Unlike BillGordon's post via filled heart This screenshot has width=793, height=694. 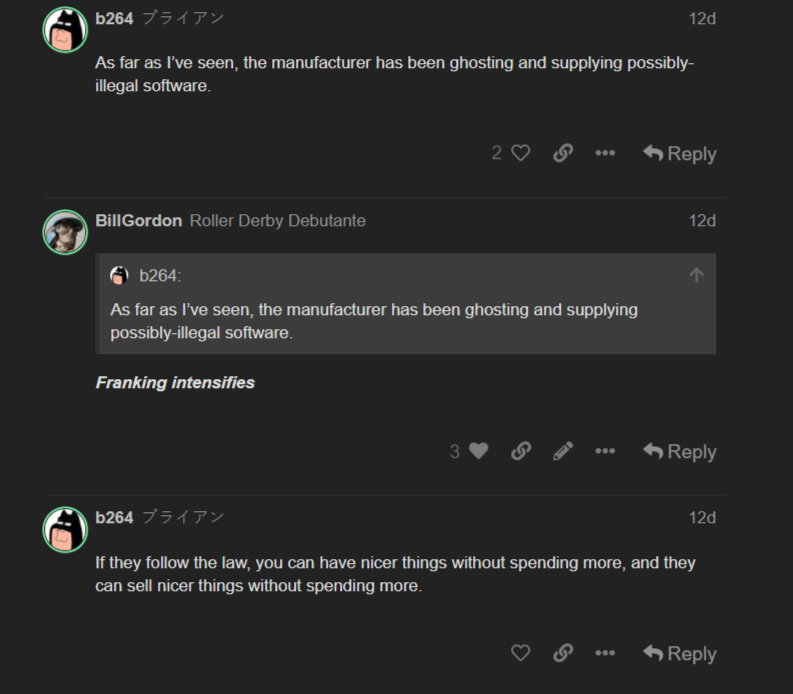click(x=478, y=451)
